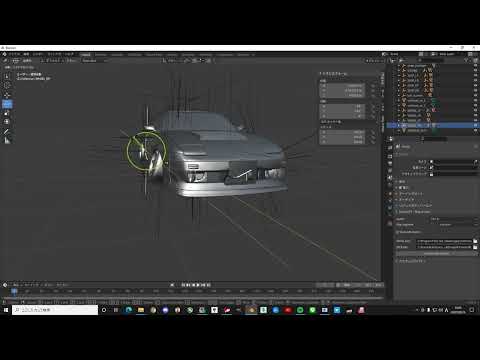Click the Location X field in sidebar
This screenshot has height=360, width=480.
tap(343, 86)
